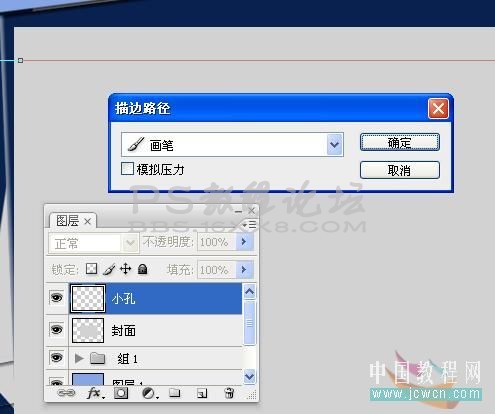This screenshot has height=414, width=495.
Task: Add a layer mask
Action: (x=121, y=393)
